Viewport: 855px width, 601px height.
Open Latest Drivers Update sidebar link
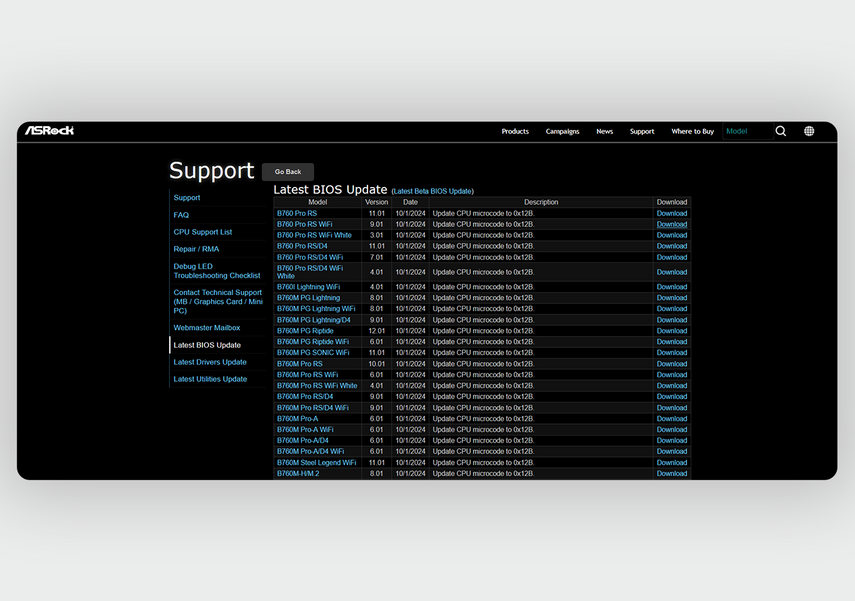pyautogui.click(x=210, y=362)
